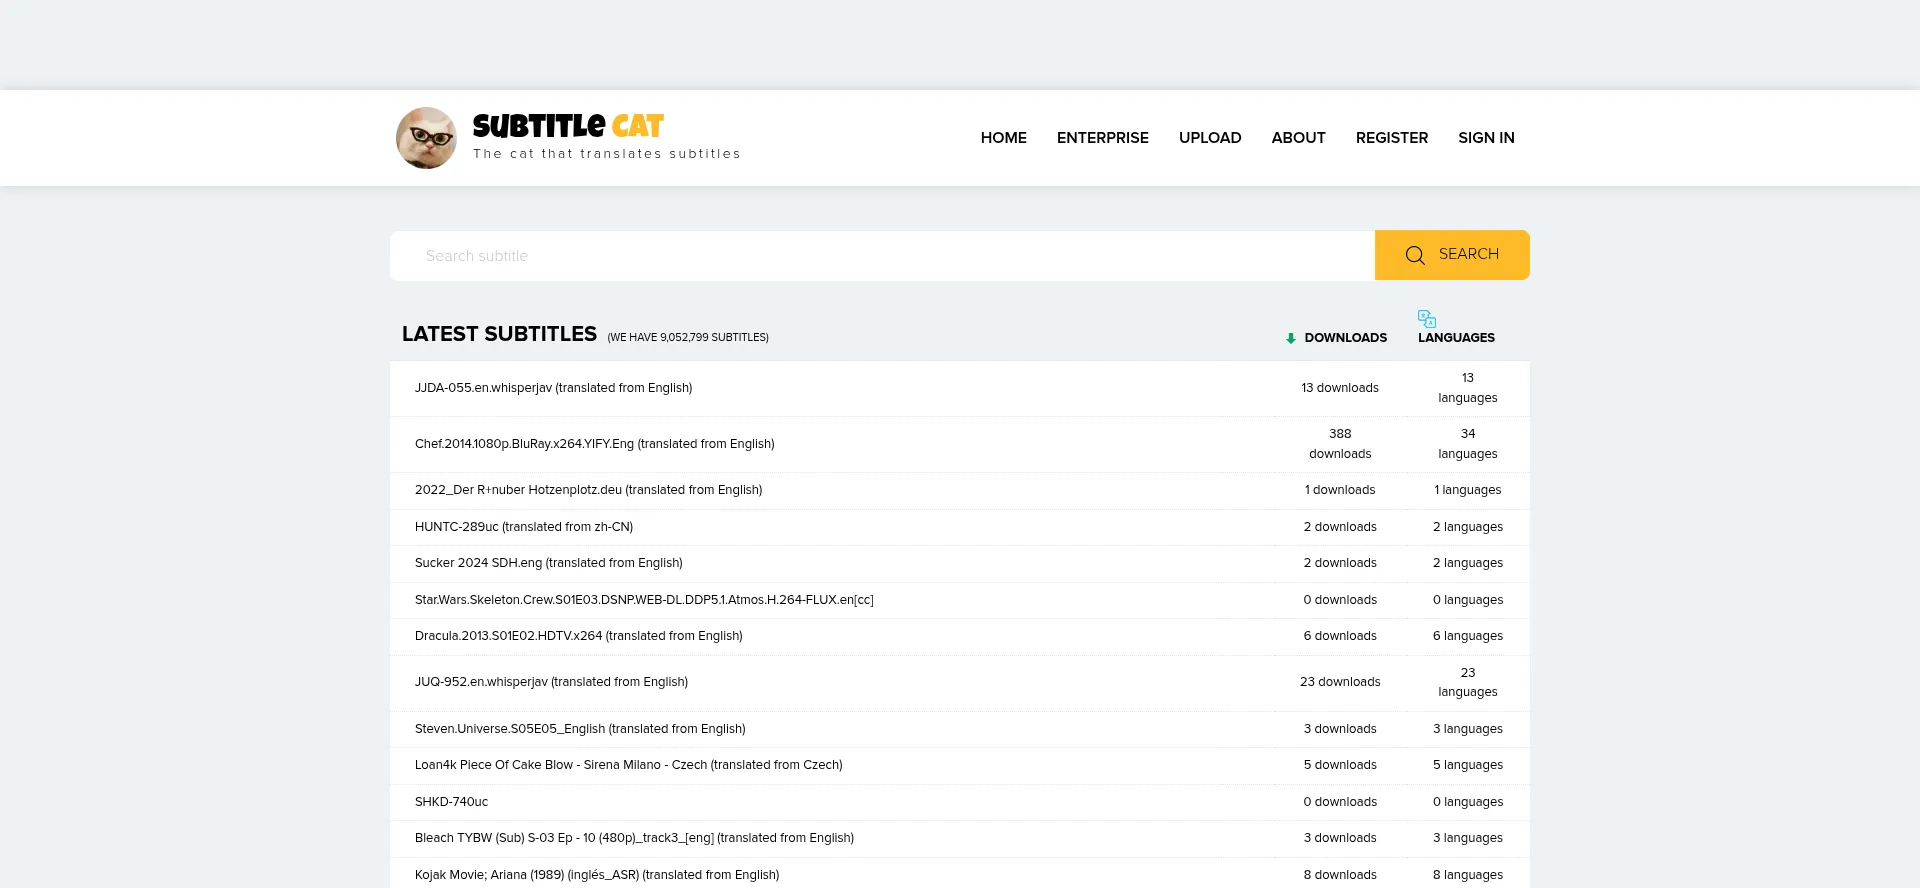Click '2 downloads' in HUNTC-289uc row
The image size is (1920, 888).
(1340, 527)
